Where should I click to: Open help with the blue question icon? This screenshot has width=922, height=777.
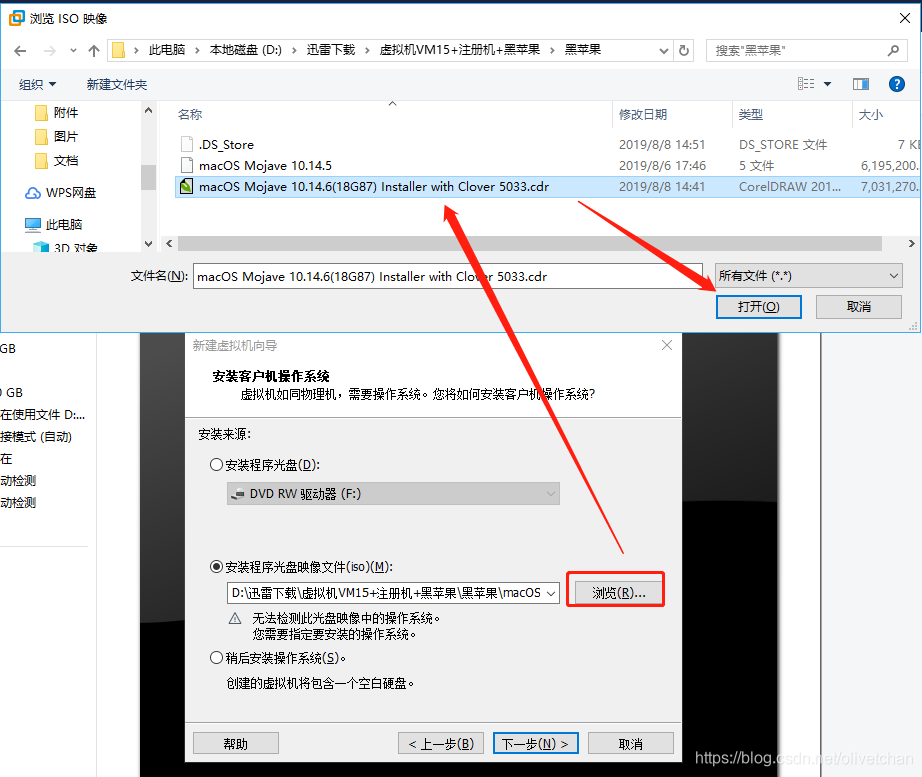896,84
